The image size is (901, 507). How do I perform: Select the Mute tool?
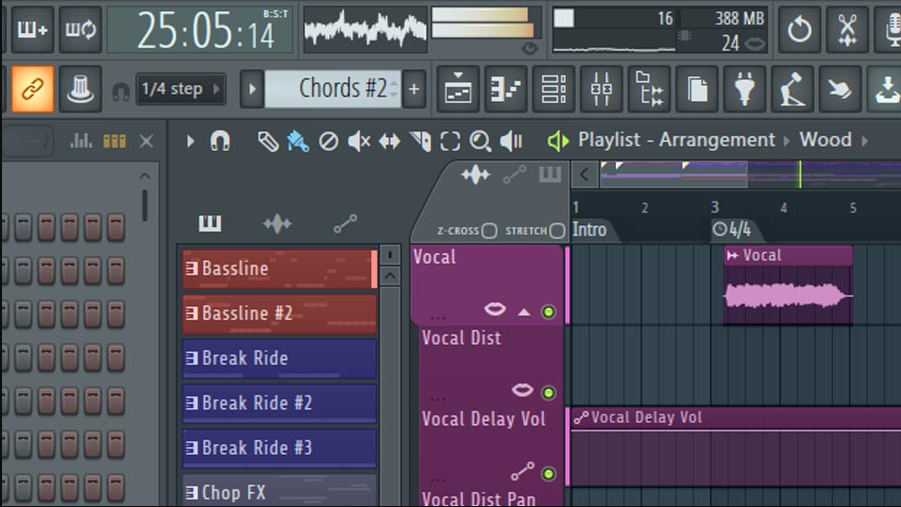tap(359, 141)
